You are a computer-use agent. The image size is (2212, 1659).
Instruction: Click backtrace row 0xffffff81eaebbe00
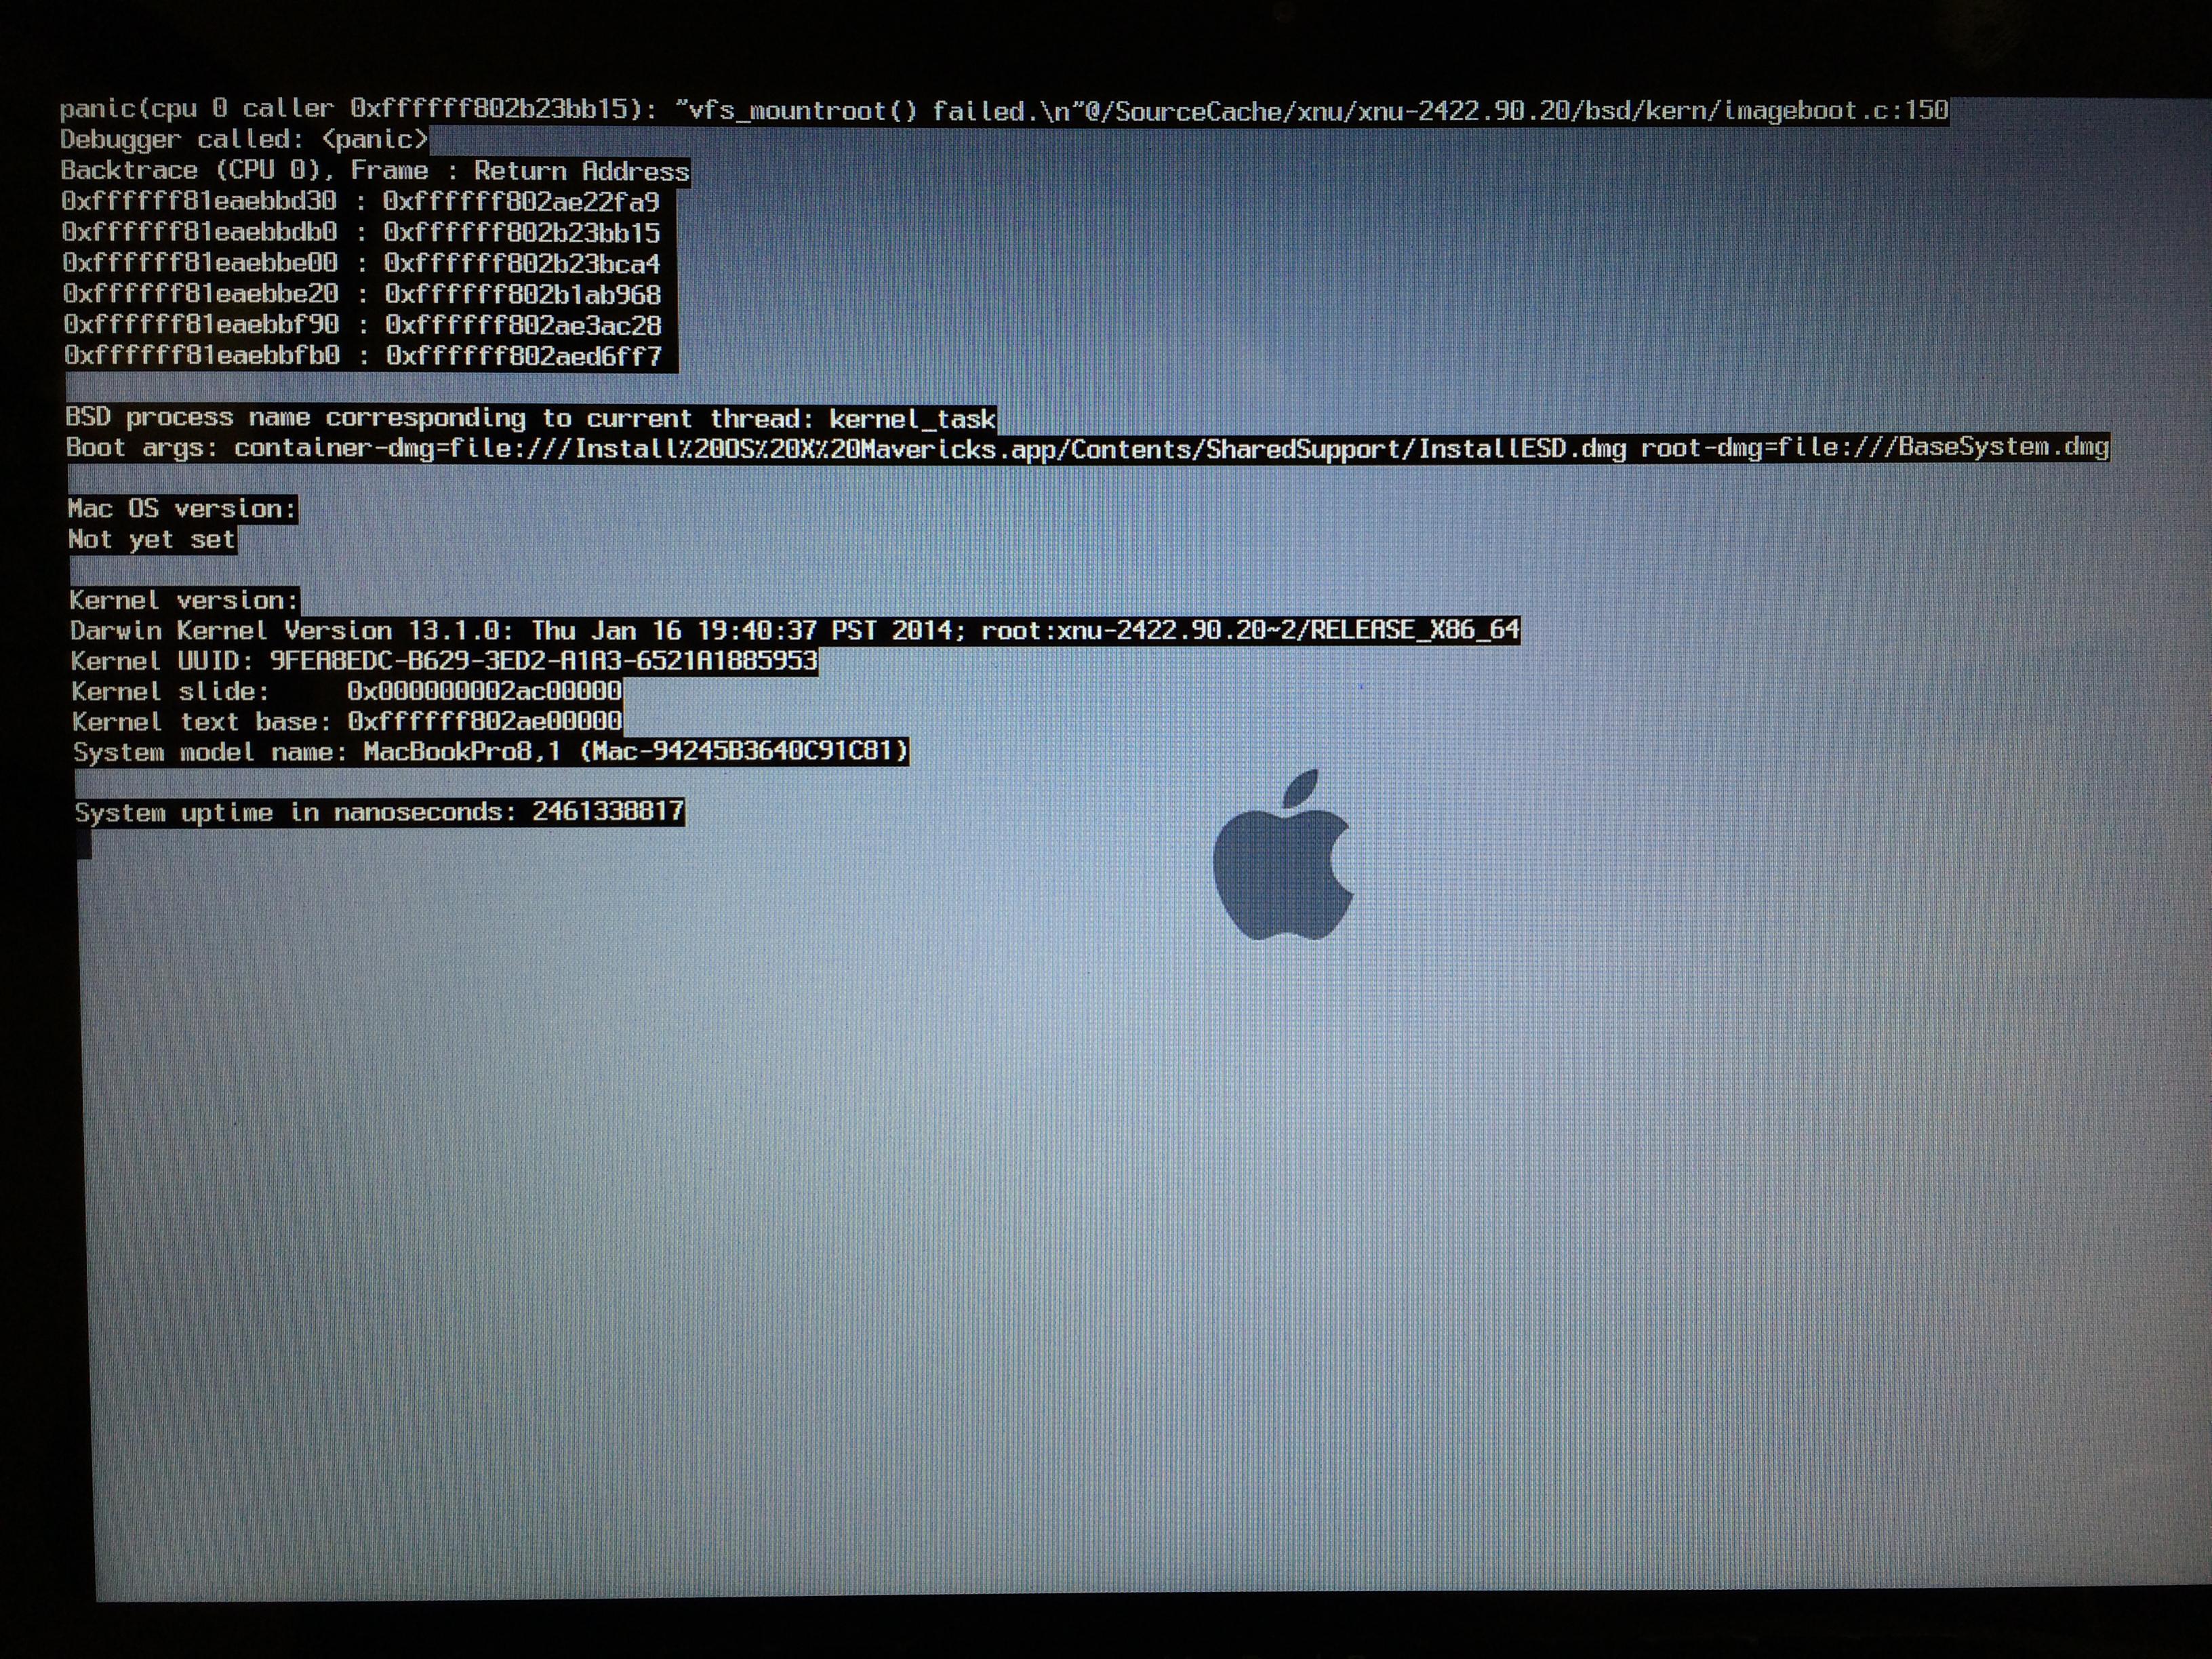(362, 263)
